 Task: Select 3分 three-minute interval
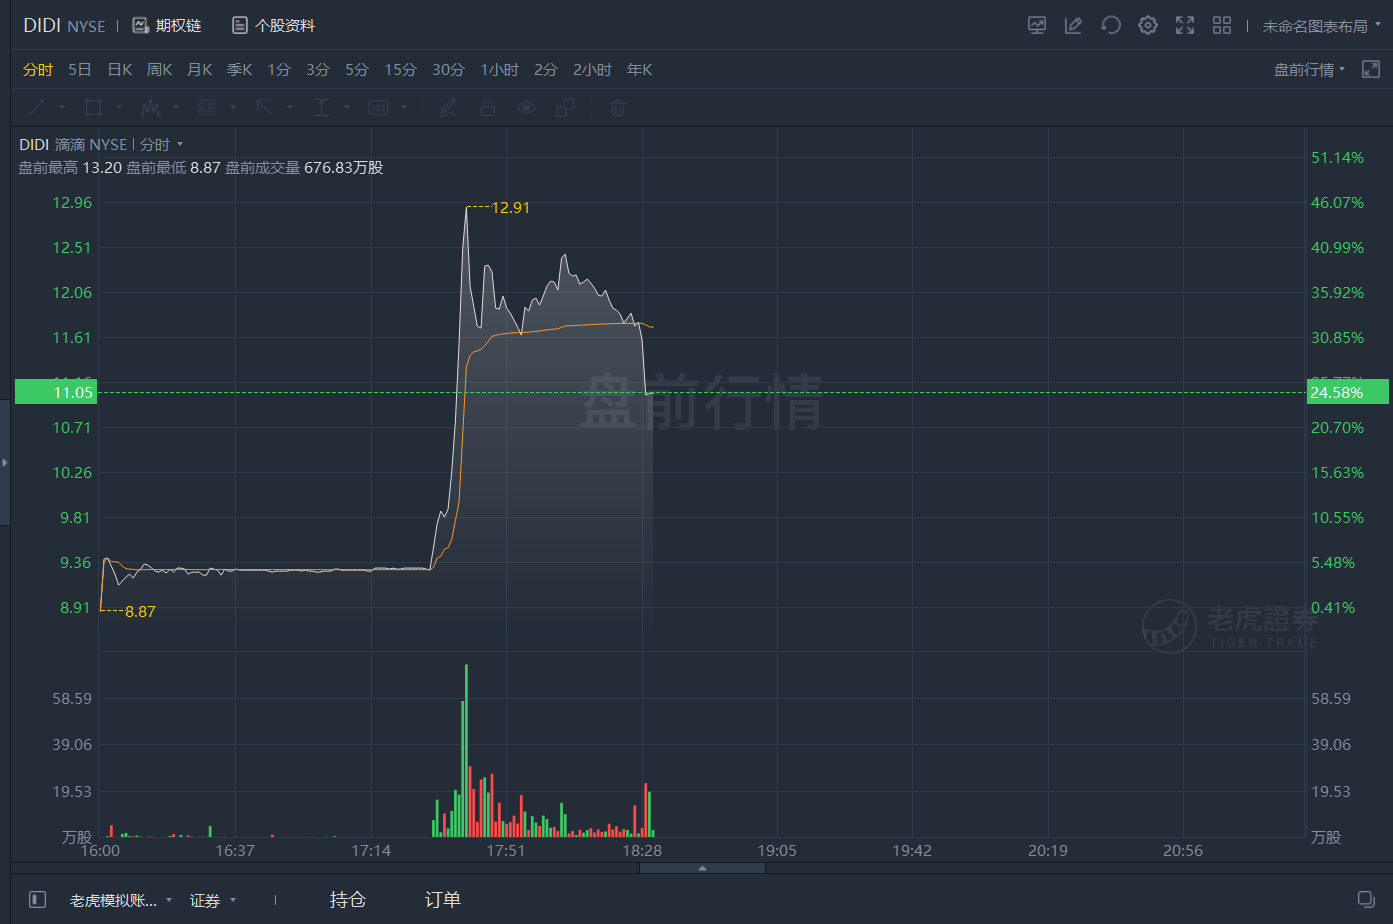(318, 69)
